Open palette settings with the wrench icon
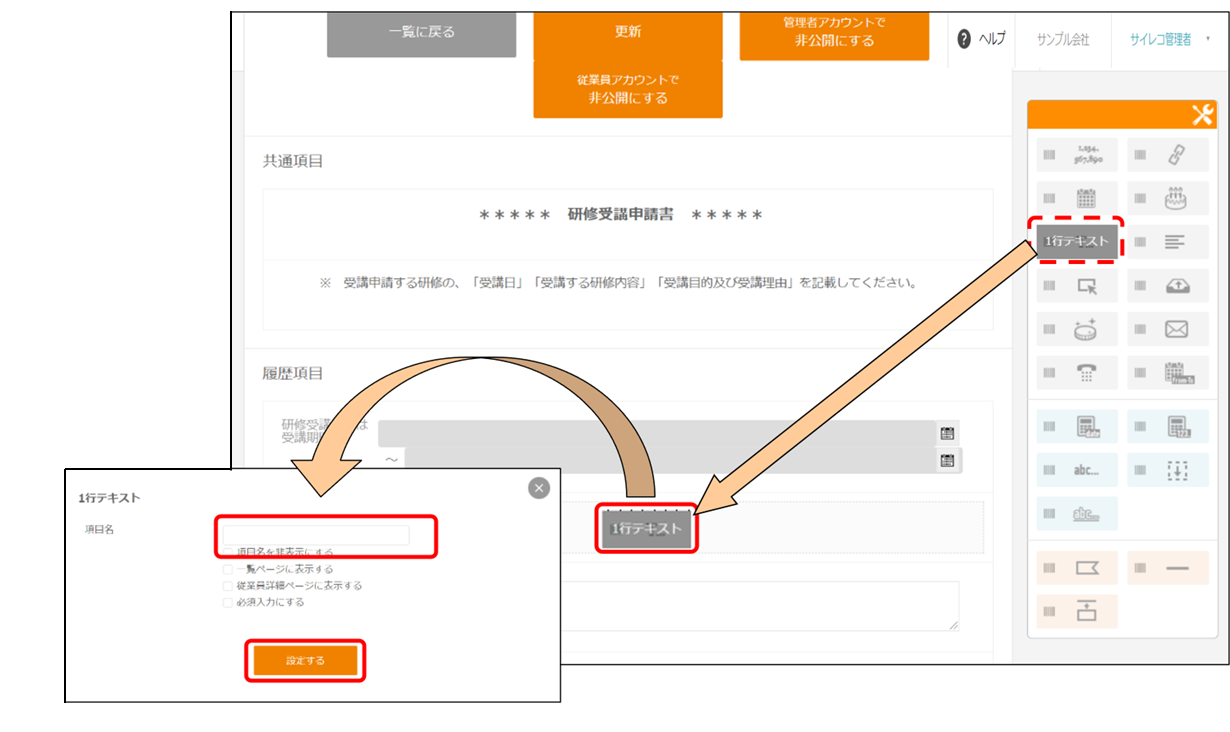 pos(1202,115)
